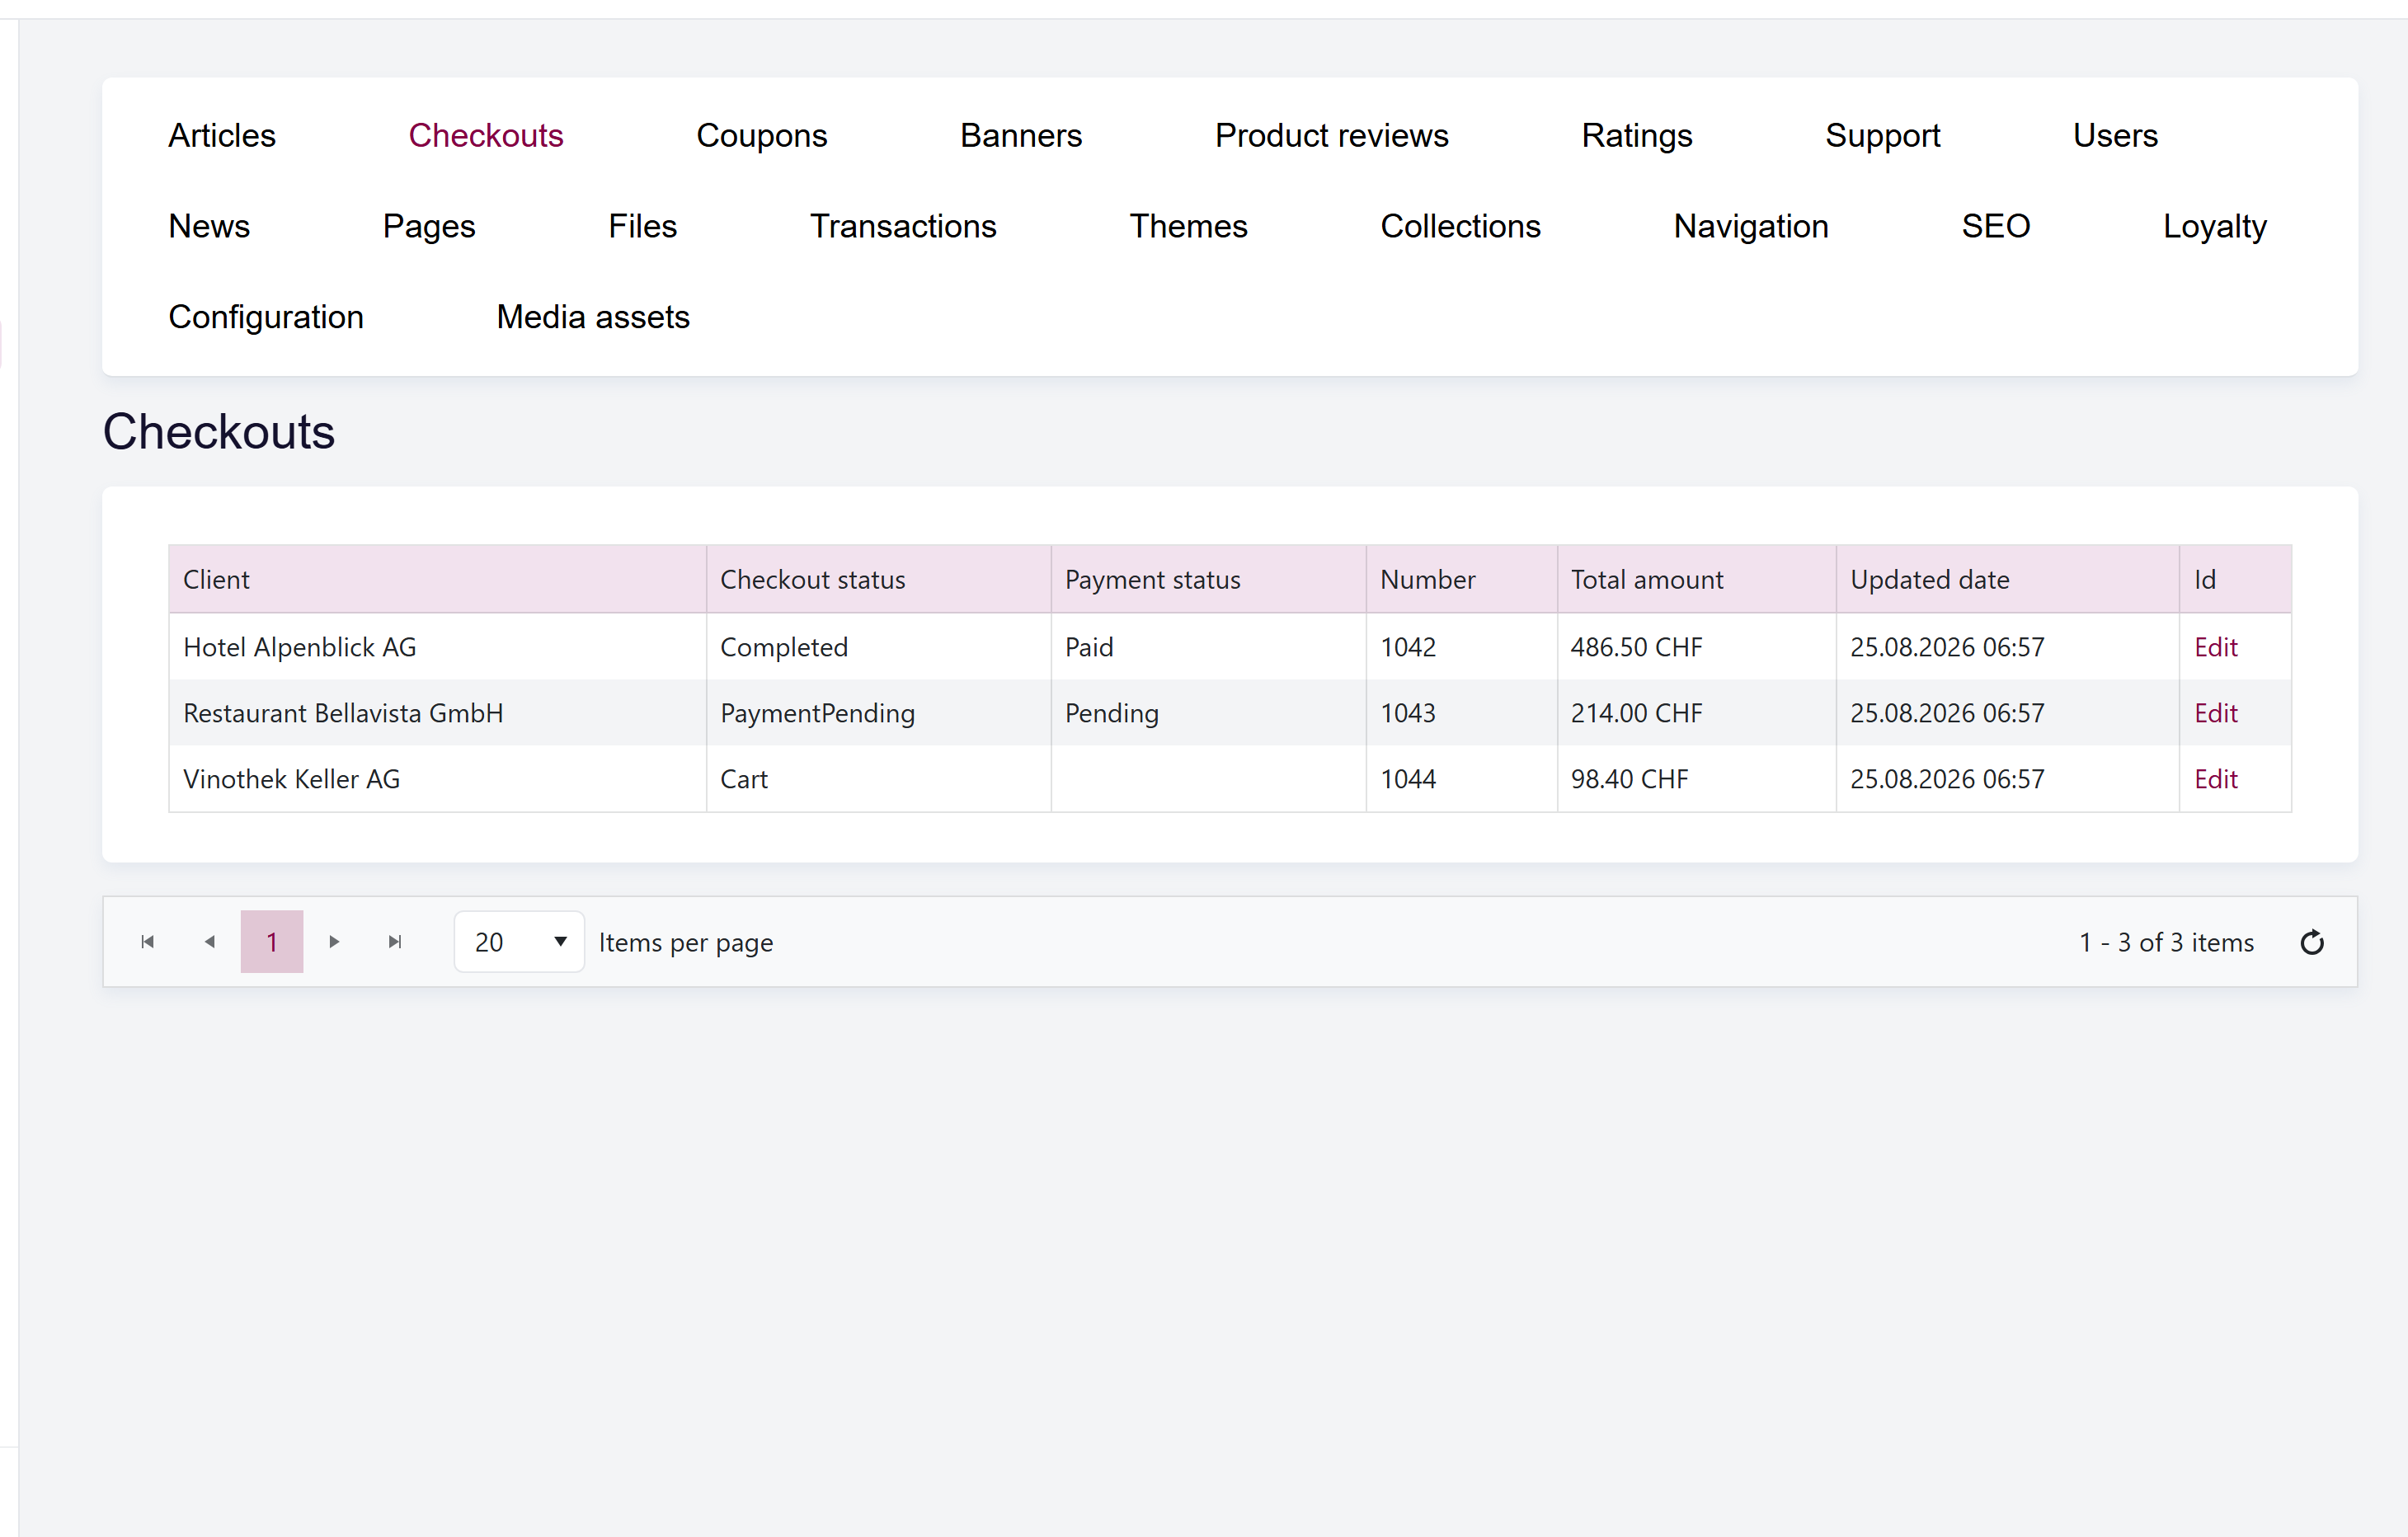Go to the previous page arrow

click(210, 941)
